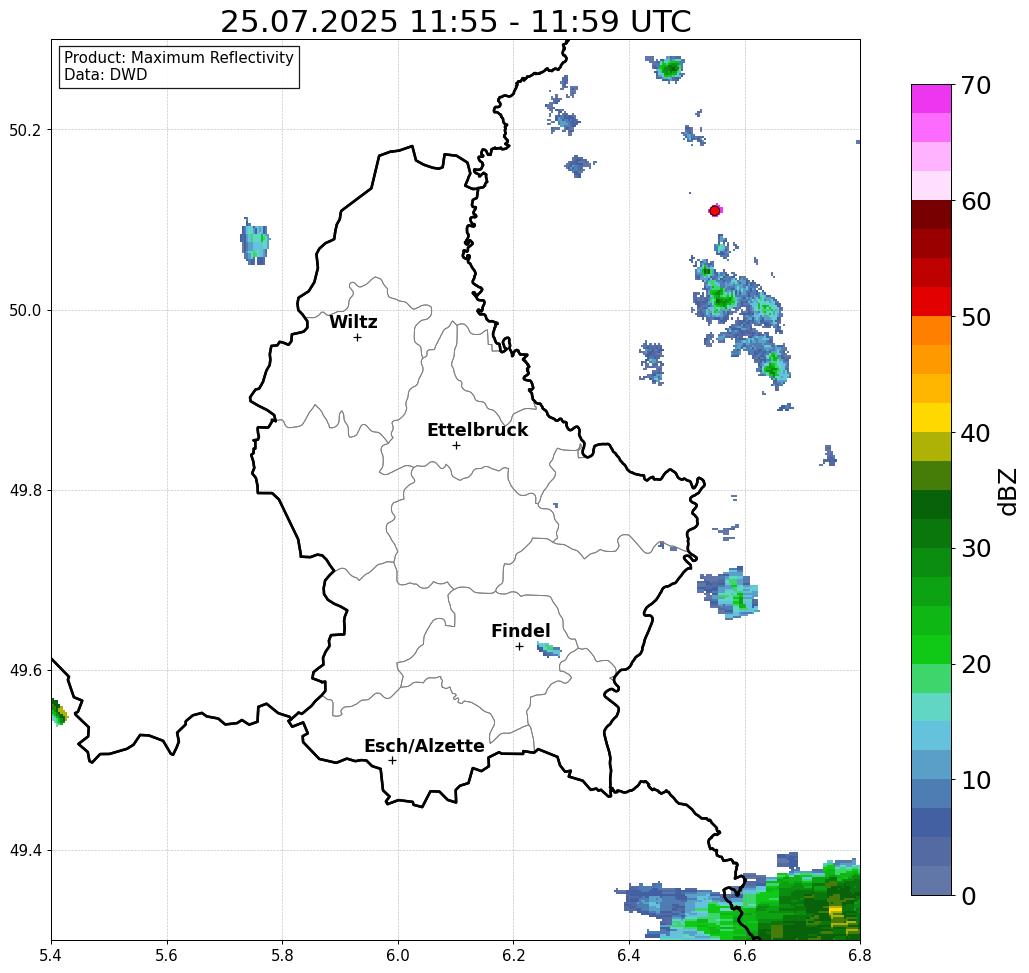Click the latitude label 50.2
Image resolution: width=1029 pixels, height=973 pixels.
coord(25,130)
